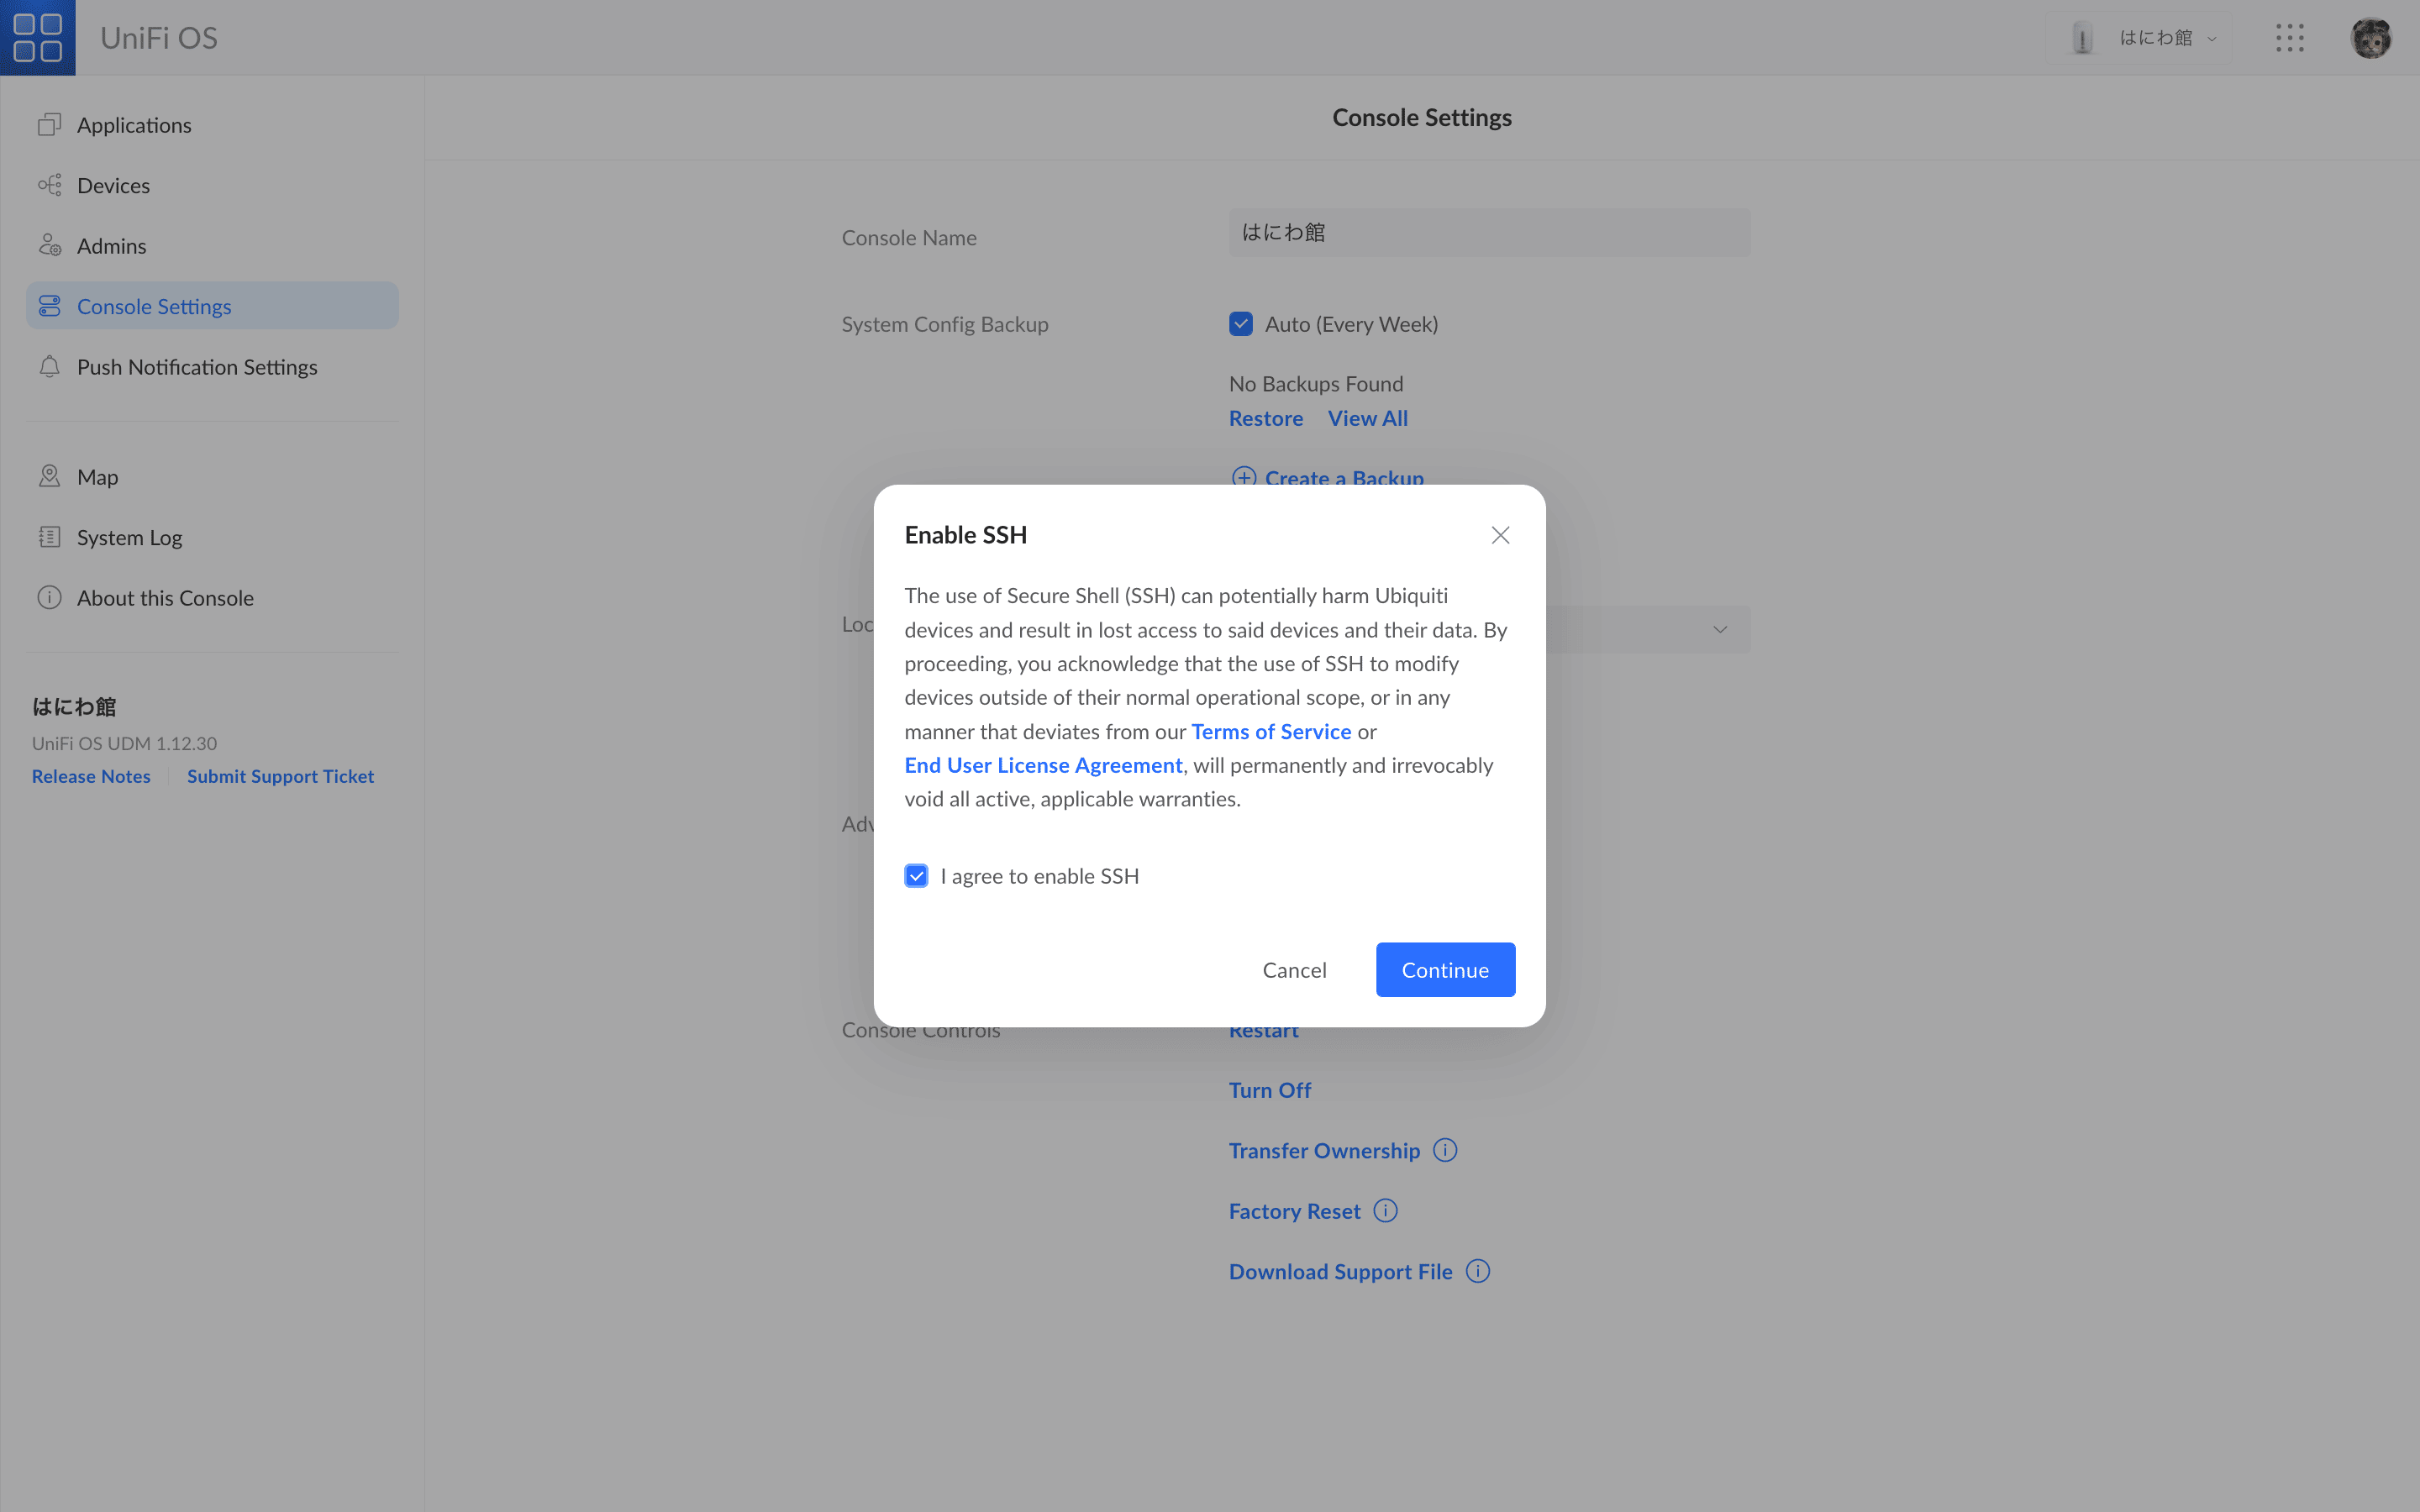Click the System Log icon
The height and width of the screenshot is (1512, 2420).
(x=49, y=537)
